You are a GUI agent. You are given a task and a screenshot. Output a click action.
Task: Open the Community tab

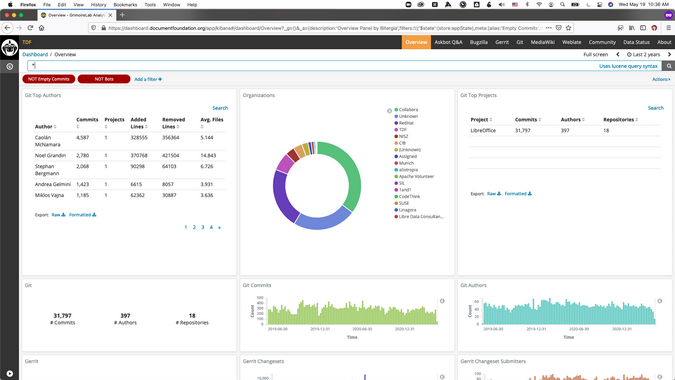click(x=602, y=42)
